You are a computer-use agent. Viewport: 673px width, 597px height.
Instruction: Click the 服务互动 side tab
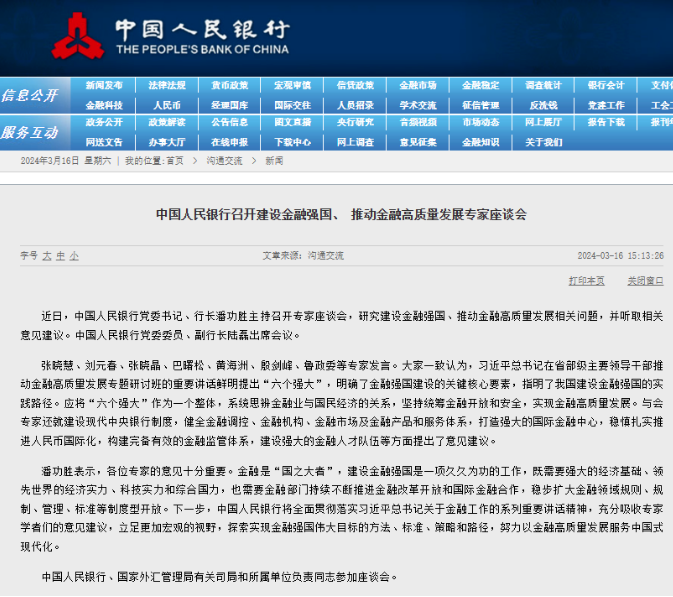click(30, 132)
